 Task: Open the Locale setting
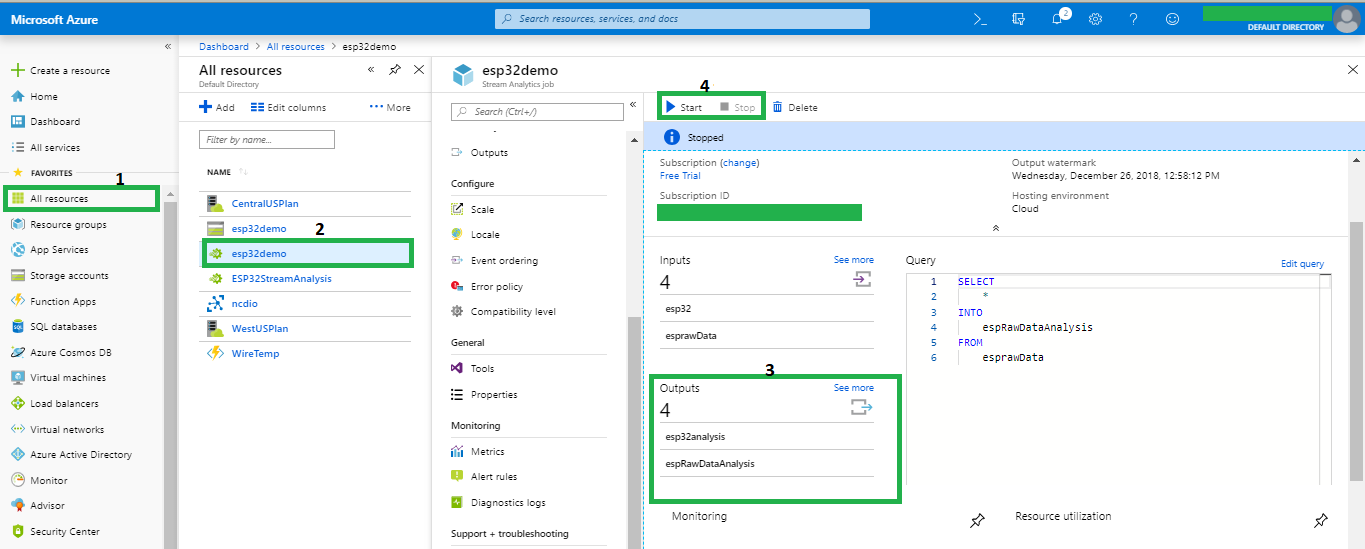pos(485,235)
